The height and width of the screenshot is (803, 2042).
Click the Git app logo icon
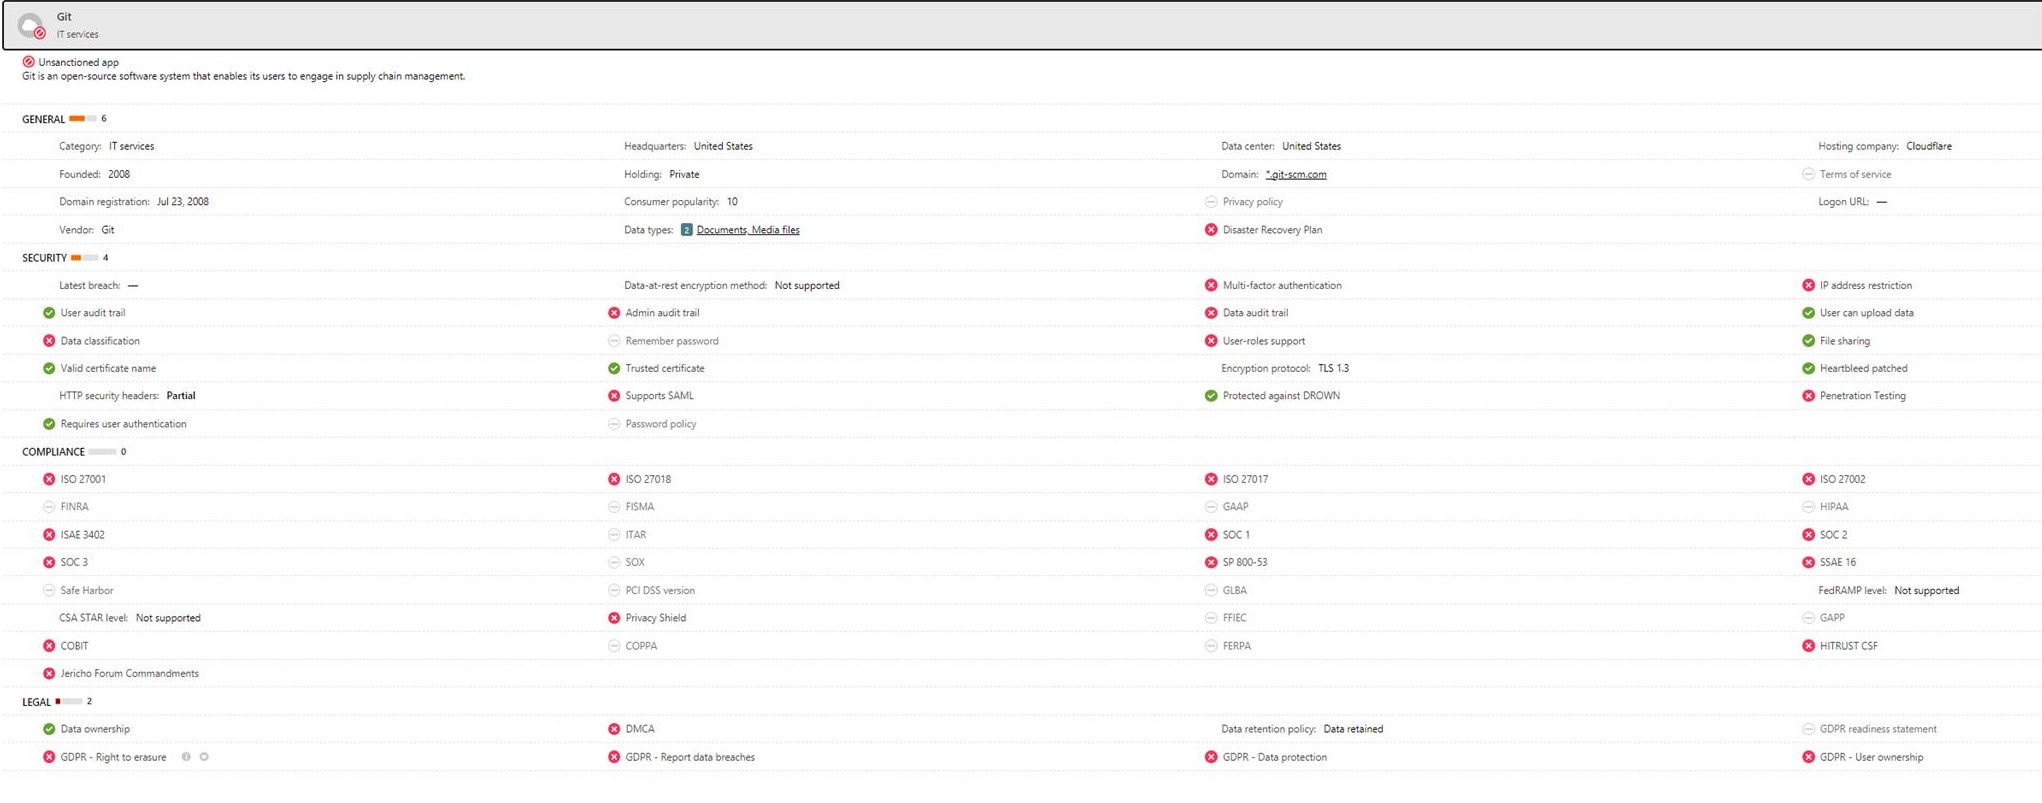tap(31, 25)
